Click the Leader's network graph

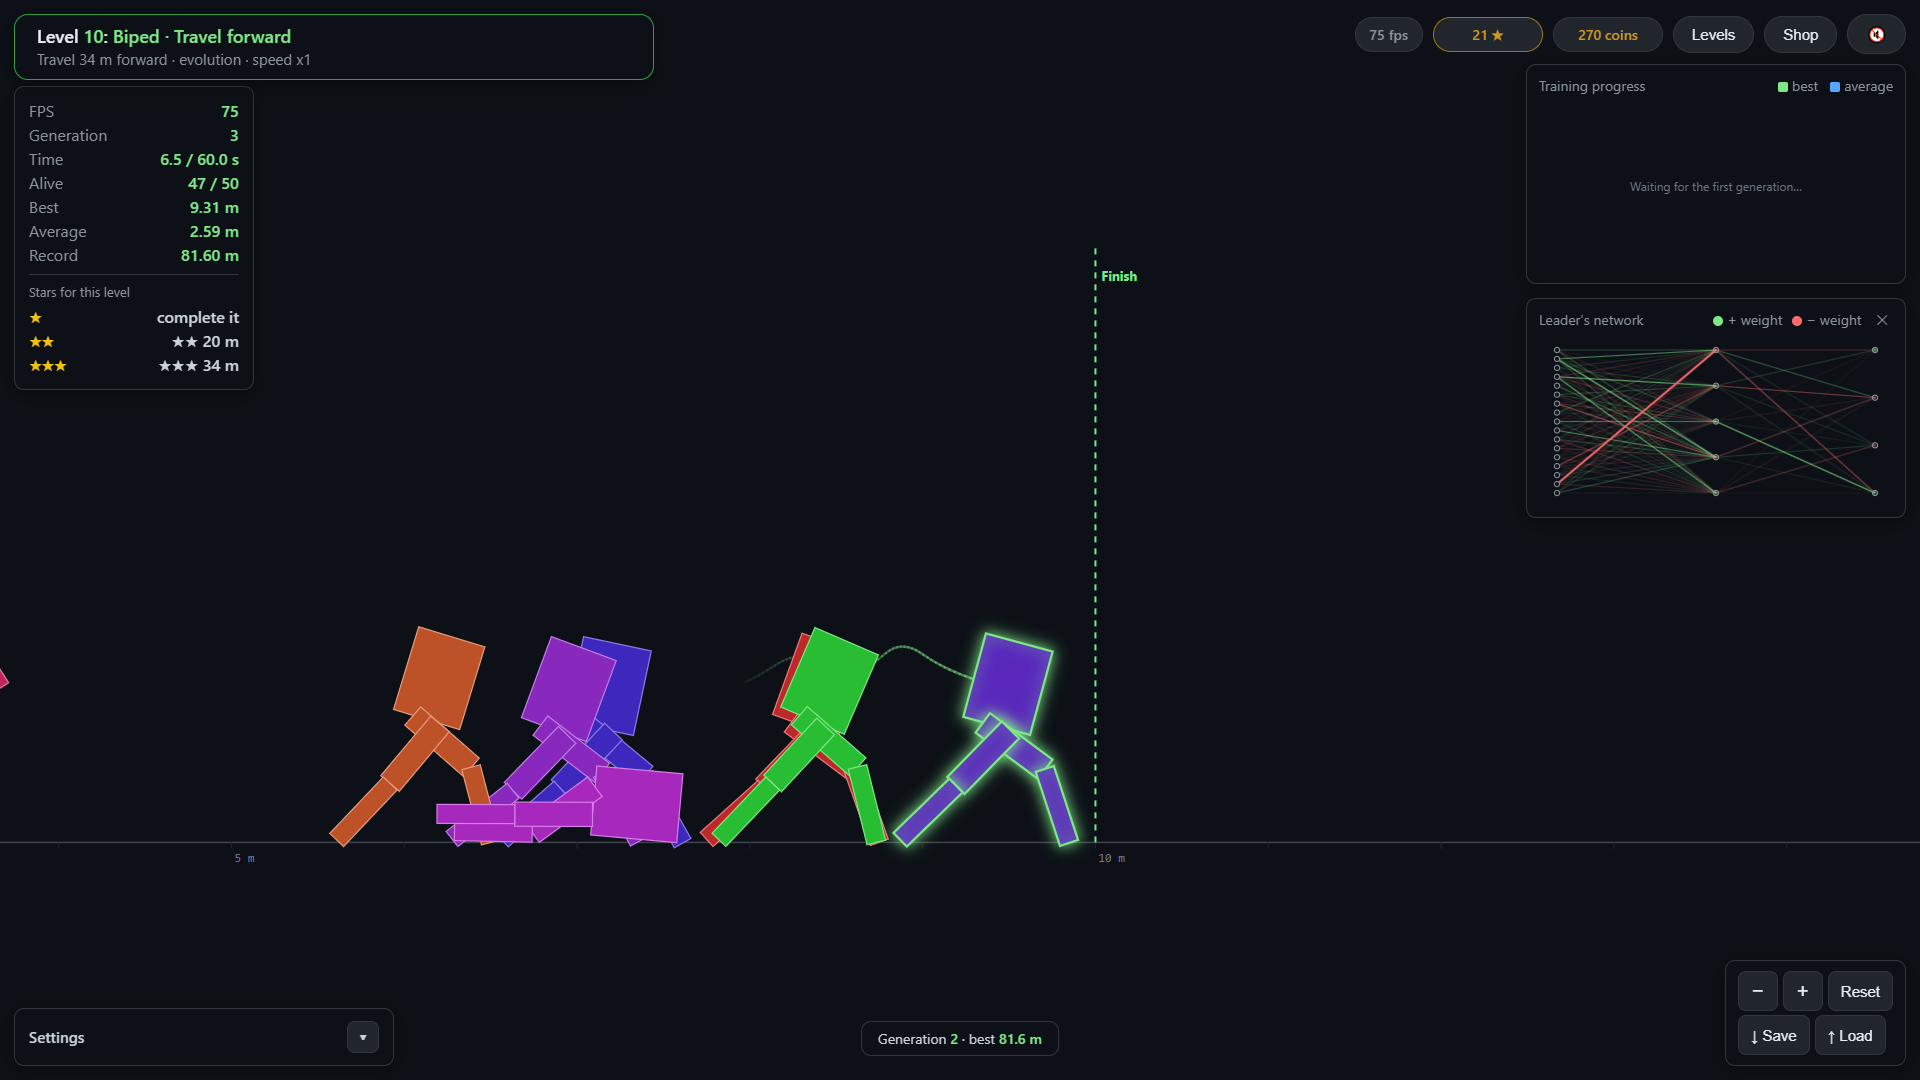coord(1715,421)
